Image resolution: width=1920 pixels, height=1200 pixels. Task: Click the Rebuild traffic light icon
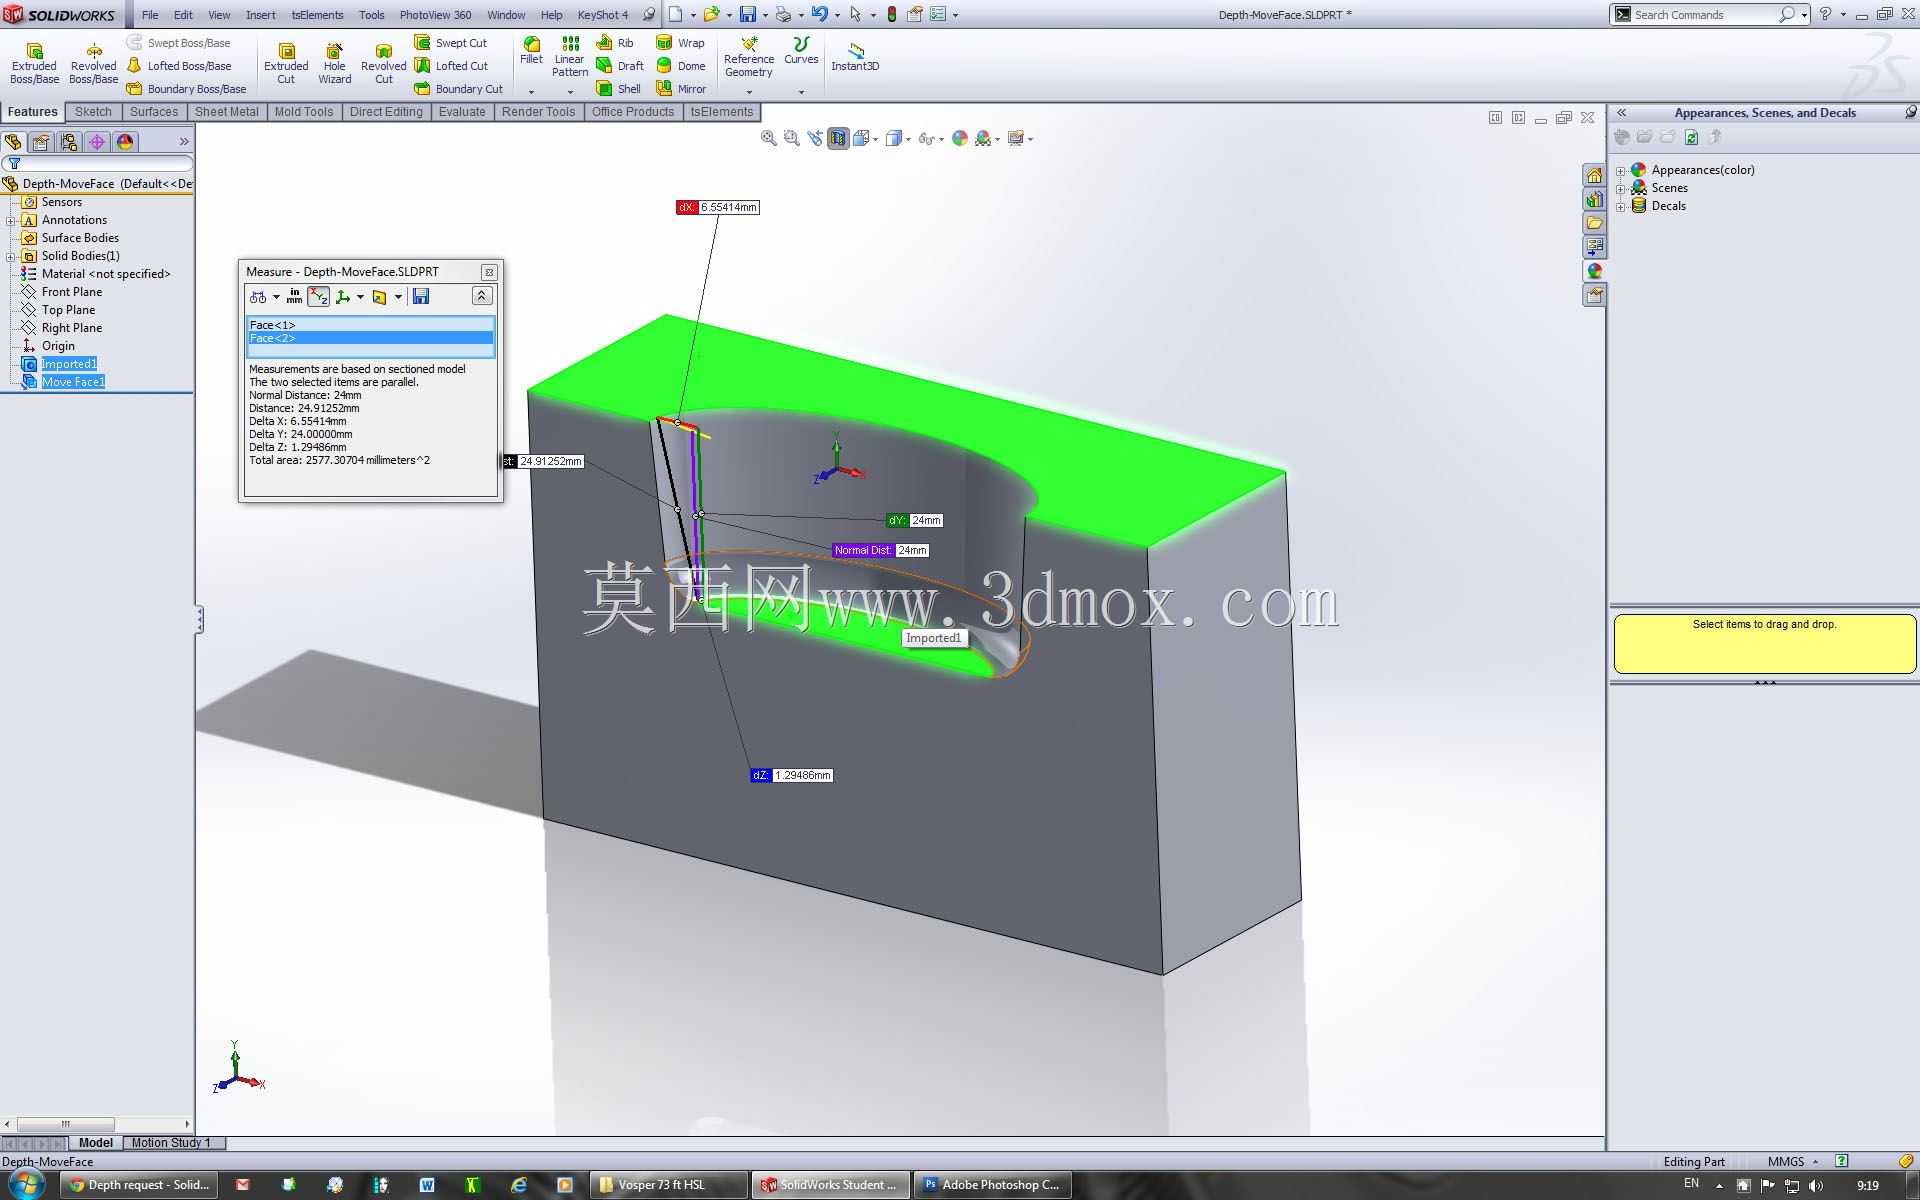892,15
